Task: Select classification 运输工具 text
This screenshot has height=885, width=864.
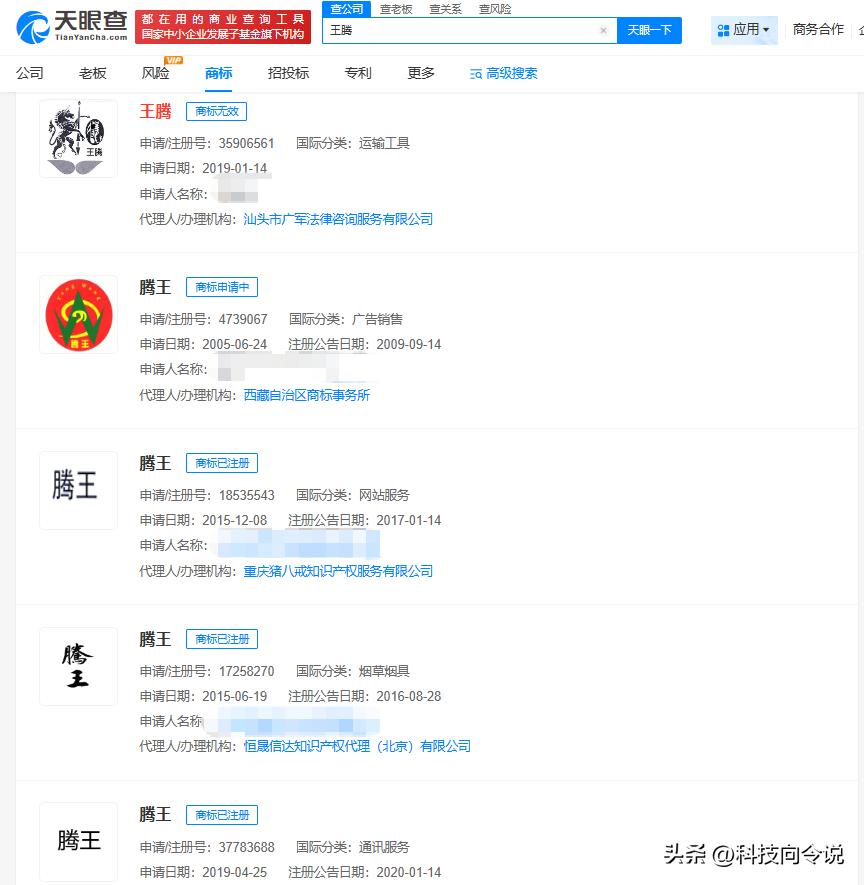Action: coord(384,143)
